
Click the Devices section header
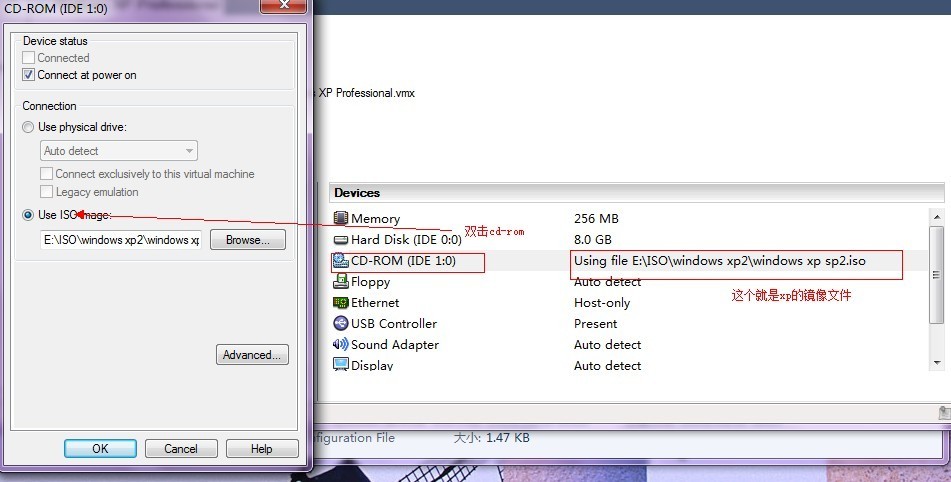[x=636, y=193]
